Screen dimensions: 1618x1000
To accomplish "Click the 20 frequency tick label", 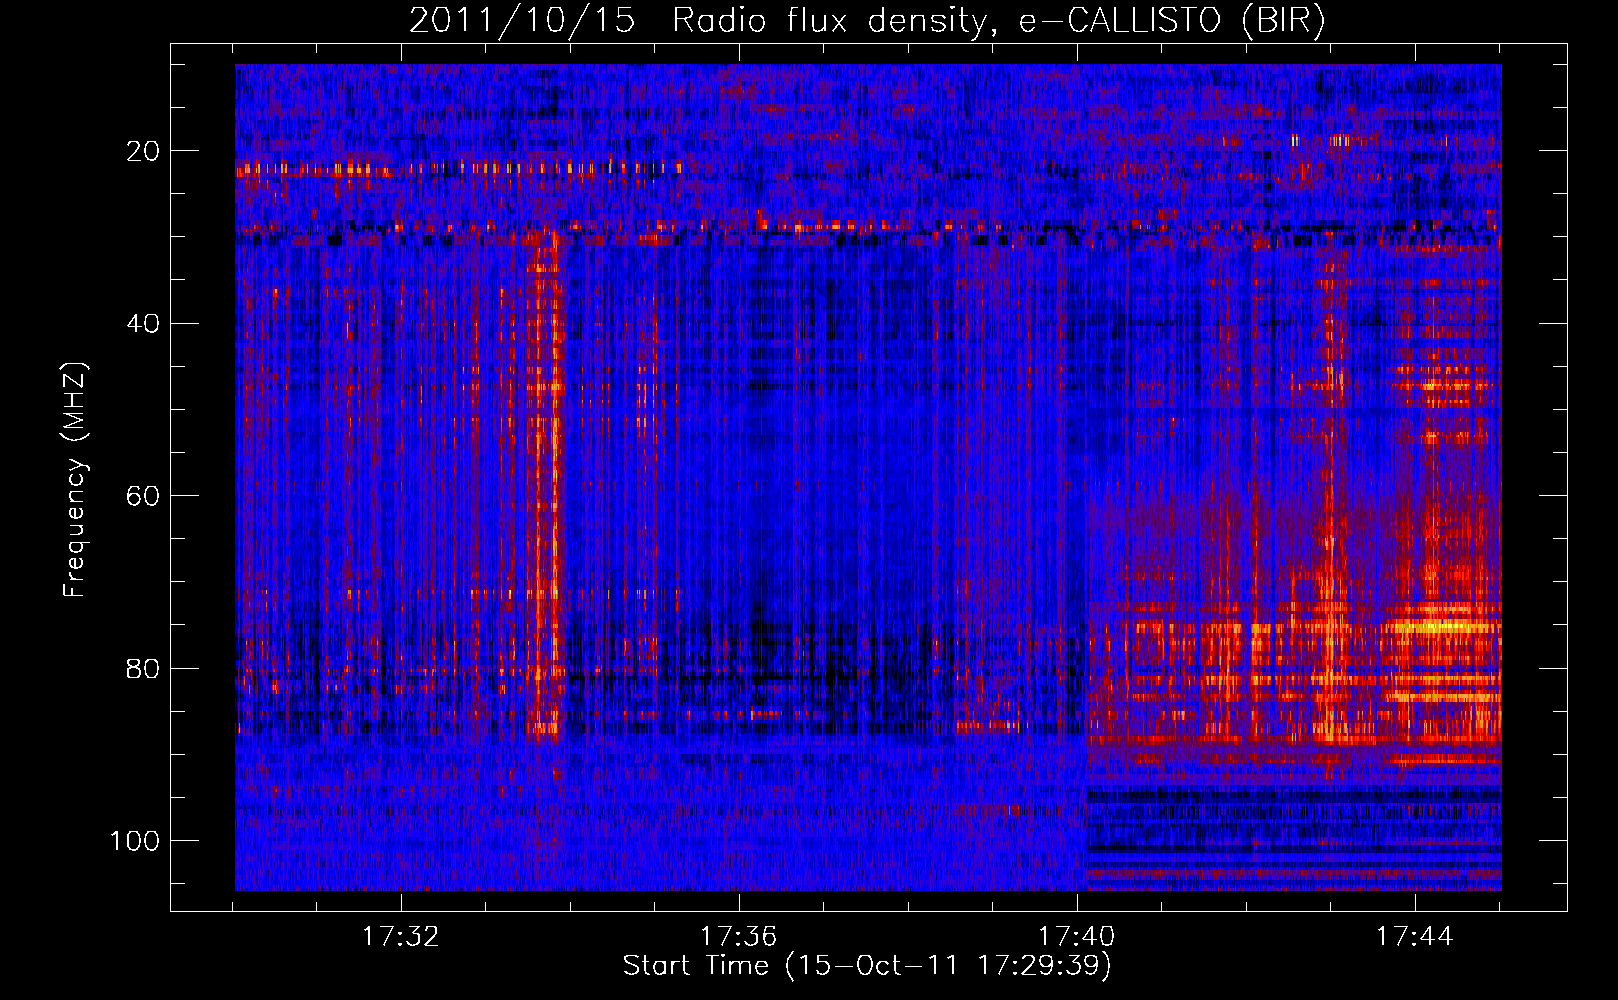I will (x=143, y=151).
